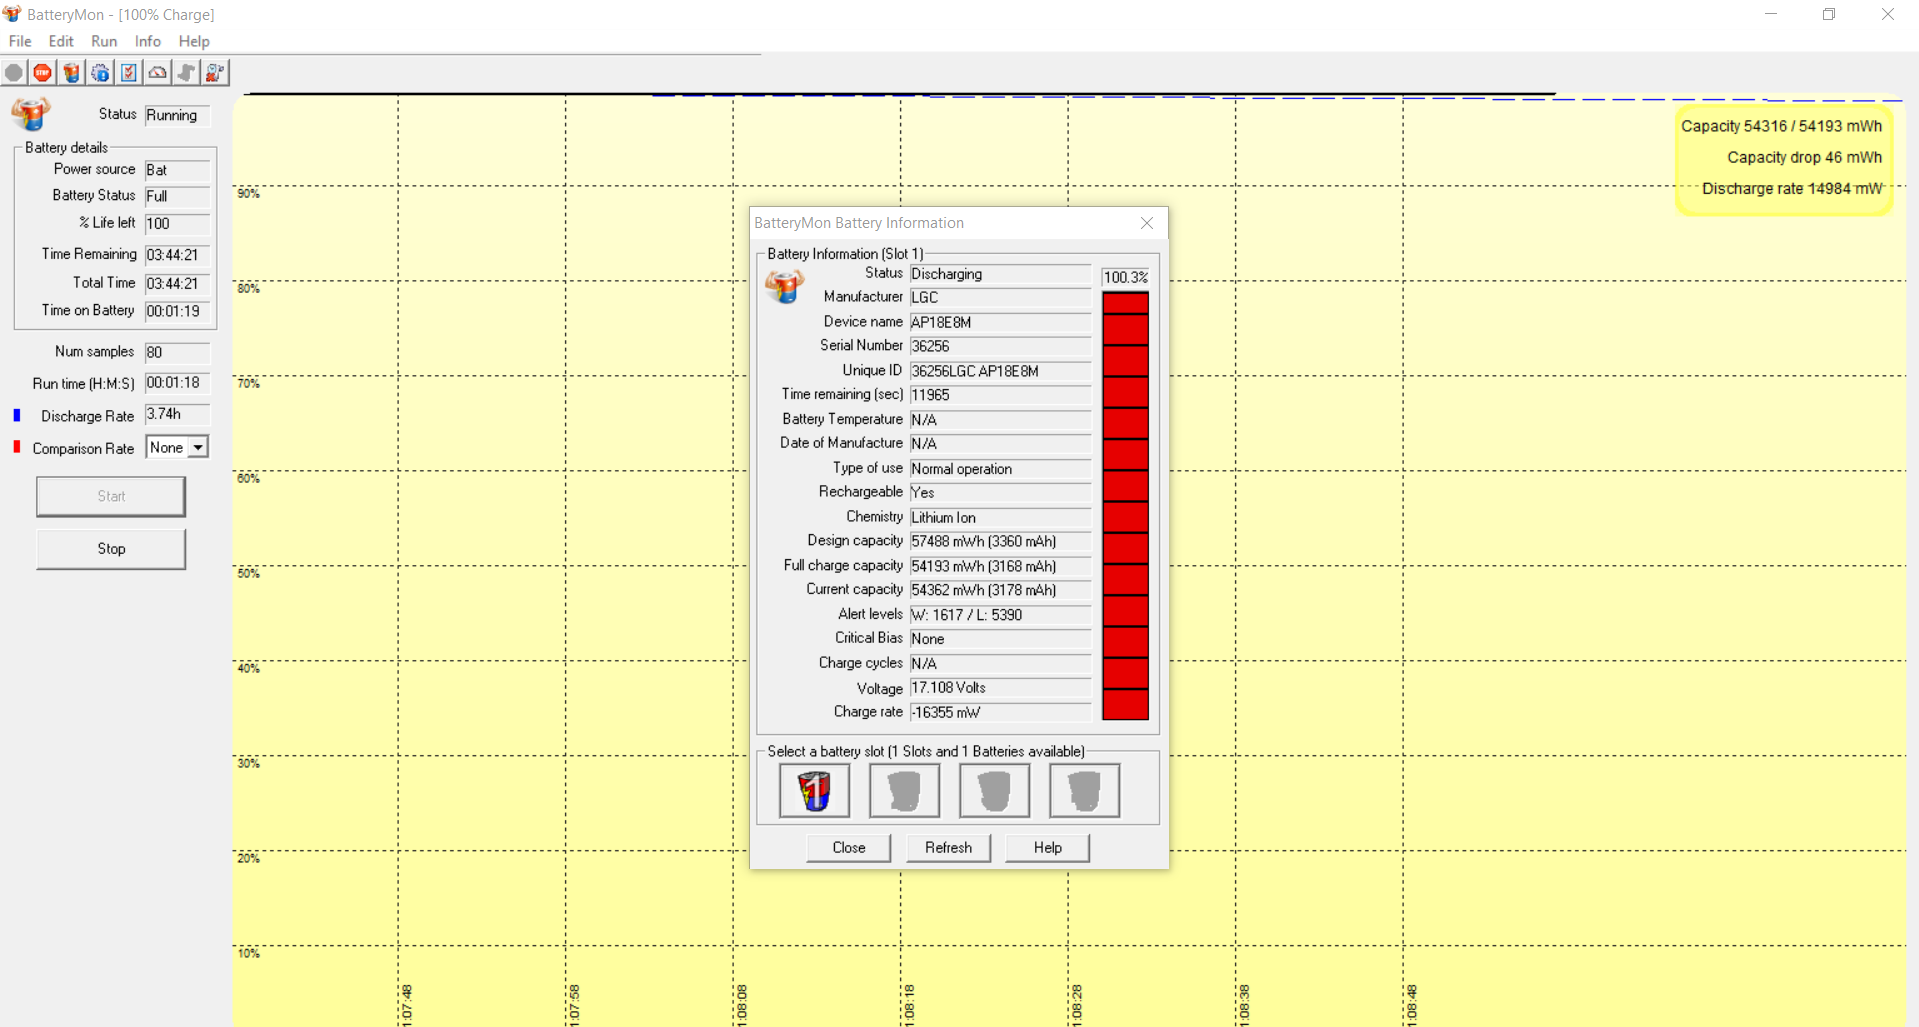The width and height of the screenshot is (1919, 1027).
Task: Click the Unique ID value 36256LGC AP18E8M
Action: point(1000,371)
